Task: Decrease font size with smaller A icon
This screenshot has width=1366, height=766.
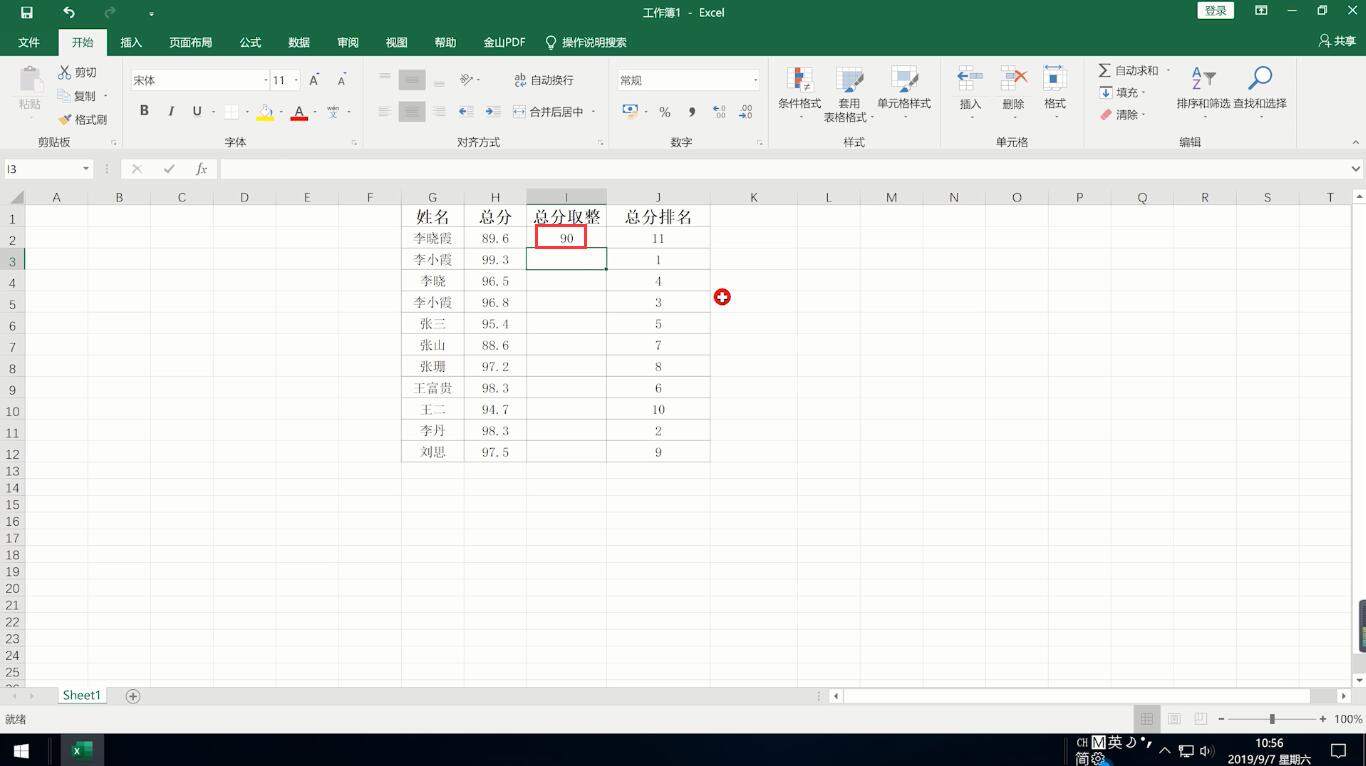Action: click(341, 80)
